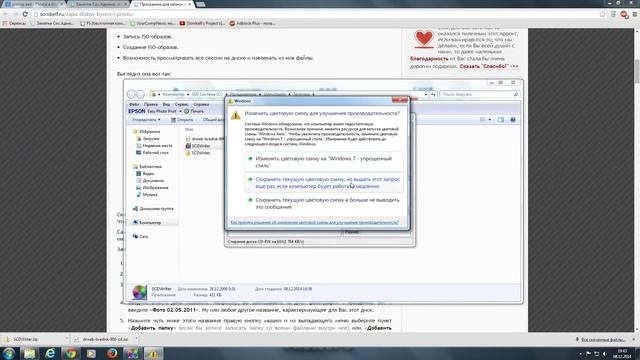This screenshot has height=360, width=640.
Task: Click show all downloads link
Action: pyautogui.click(x=601, y=340)
